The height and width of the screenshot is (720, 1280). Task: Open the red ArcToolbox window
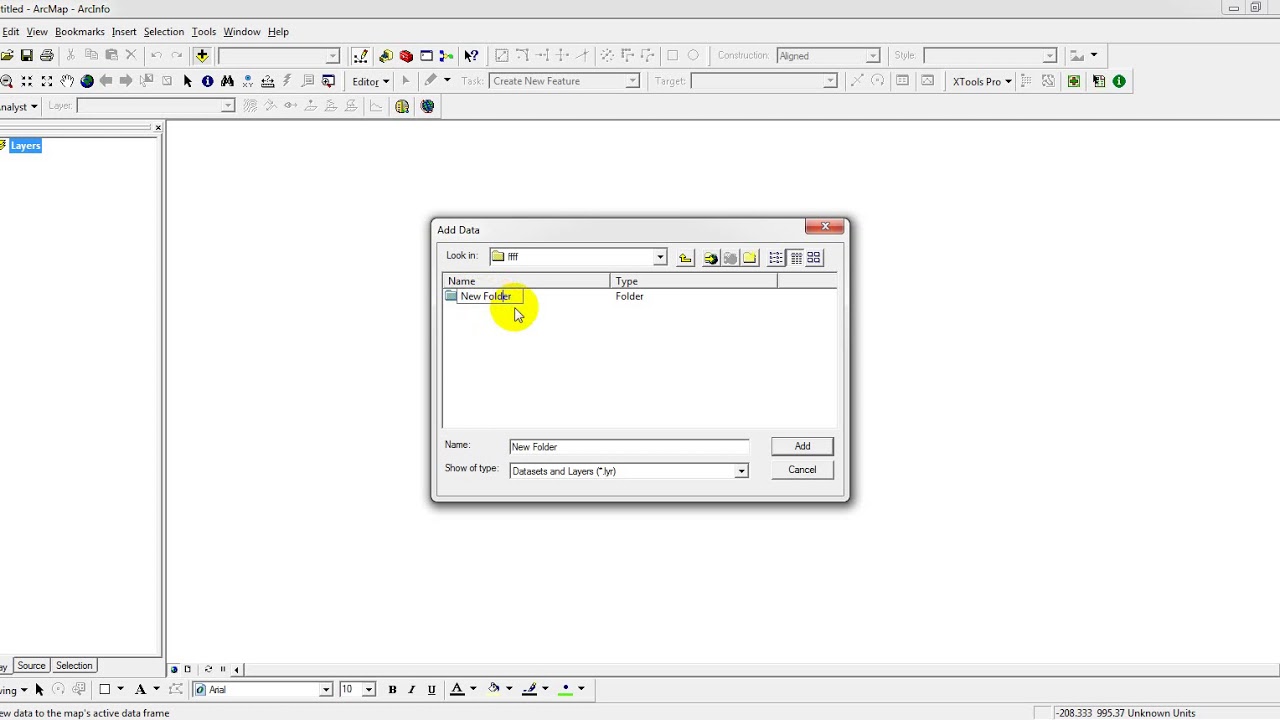point(406,56)
